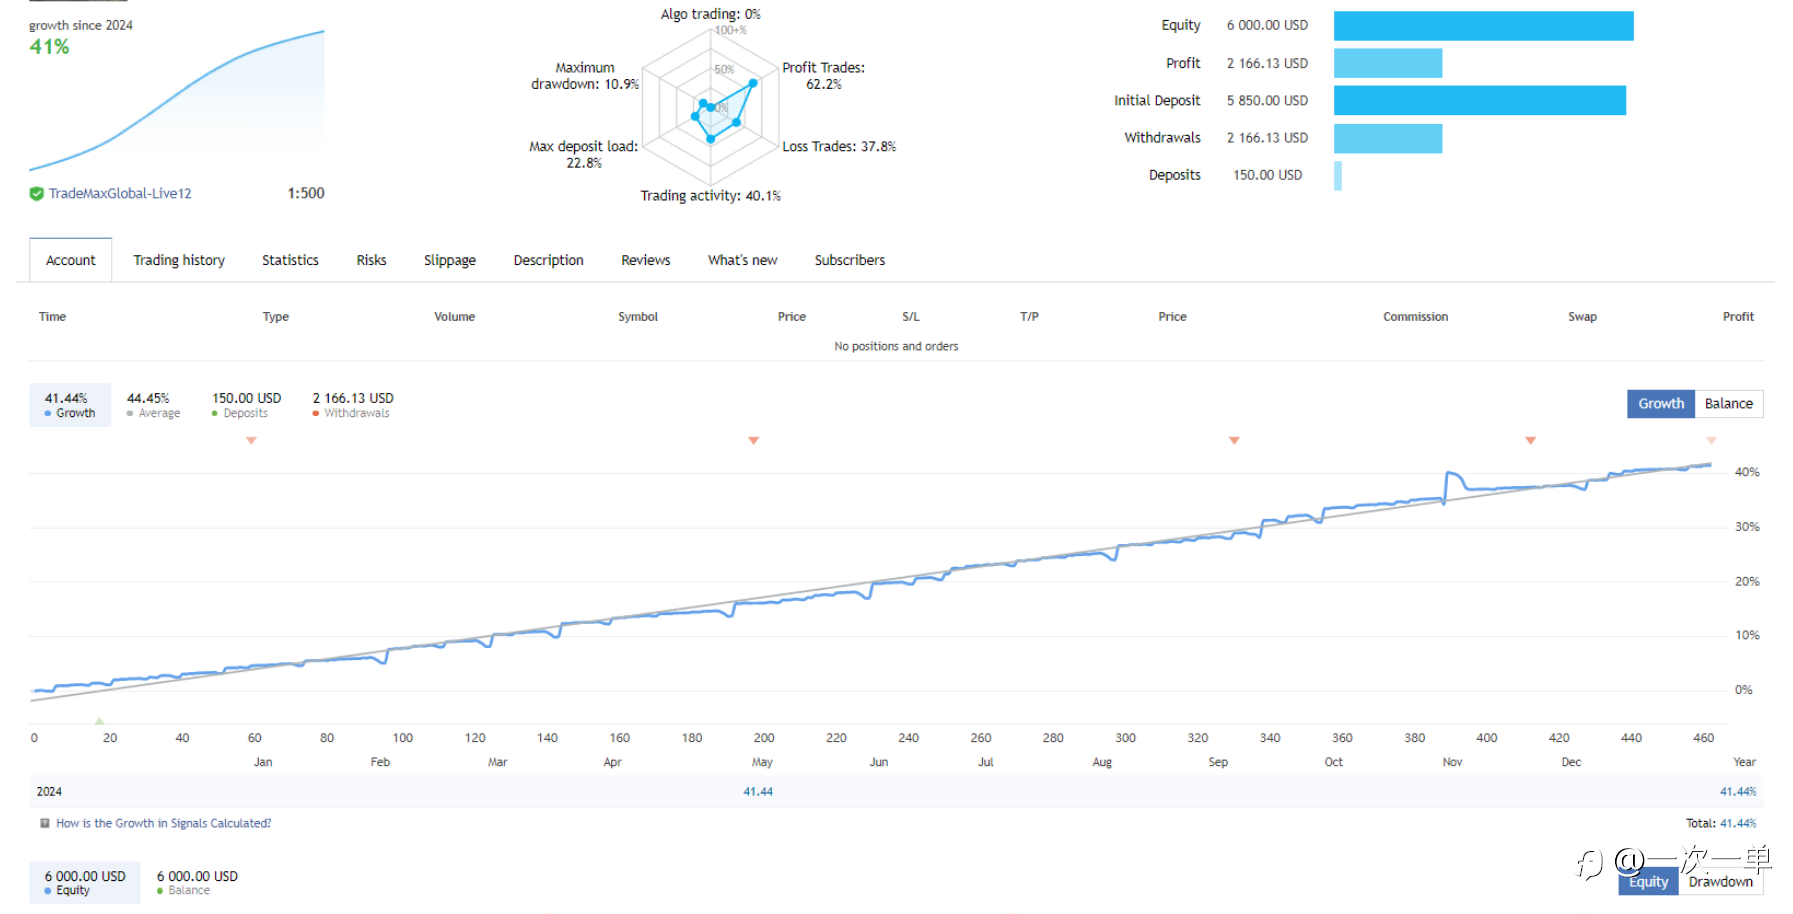Image resolution: width=1793 pixels, height=914 pixels.
Task: Sort table by the Time column
Action: point(52,317)
